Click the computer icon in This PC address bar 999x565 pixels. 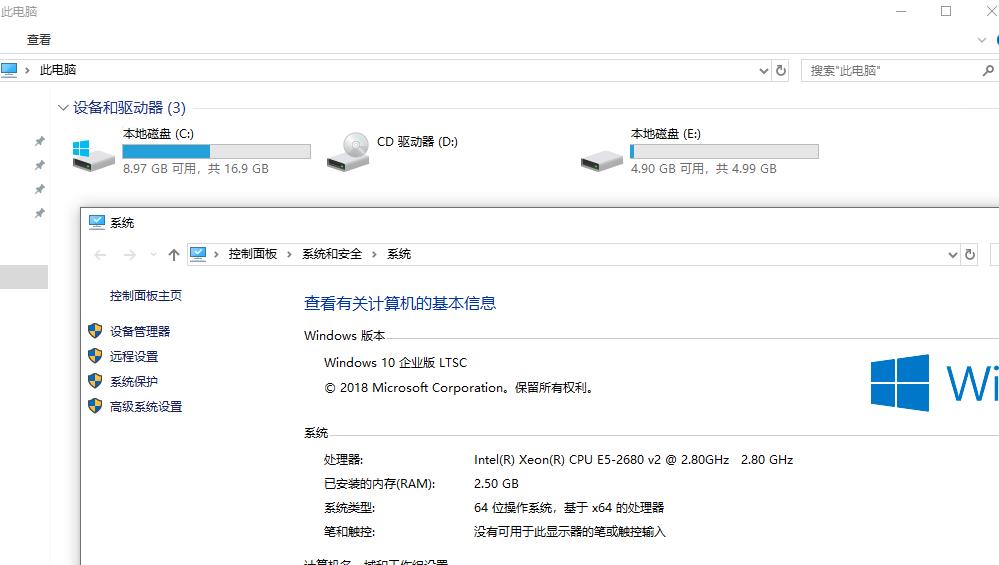(9, 70)
